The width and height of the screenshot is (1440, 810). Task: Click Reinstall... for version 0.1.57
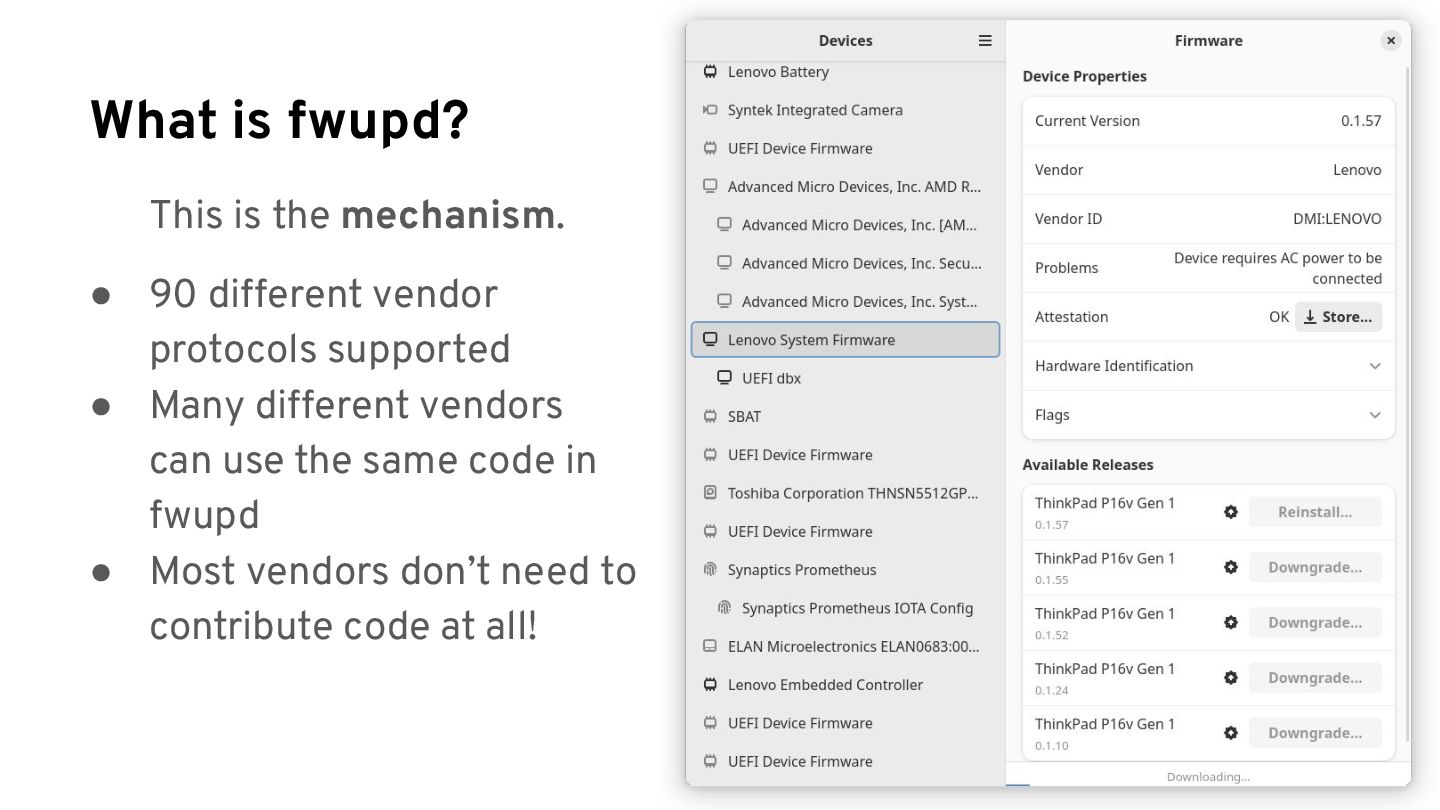coord(1315,512)
